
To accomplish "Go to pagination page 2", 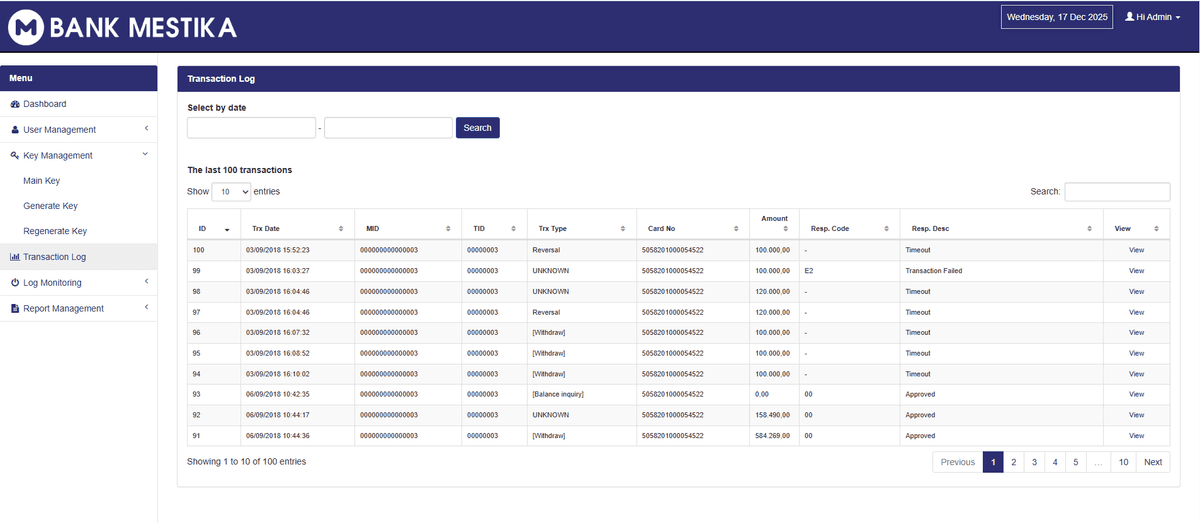I will 1014,462.
